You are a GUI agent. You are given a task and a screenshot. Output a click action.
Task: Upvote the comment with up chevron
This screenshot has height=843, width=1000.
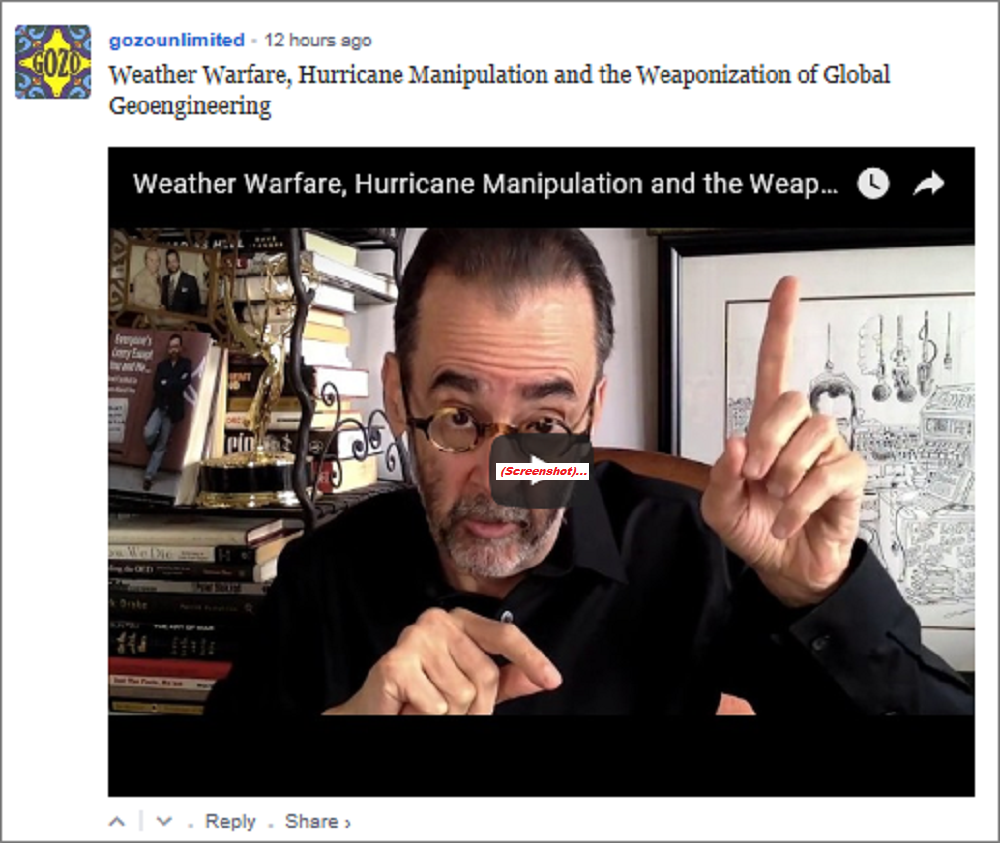pyautogui.click(x=117, y=821)
